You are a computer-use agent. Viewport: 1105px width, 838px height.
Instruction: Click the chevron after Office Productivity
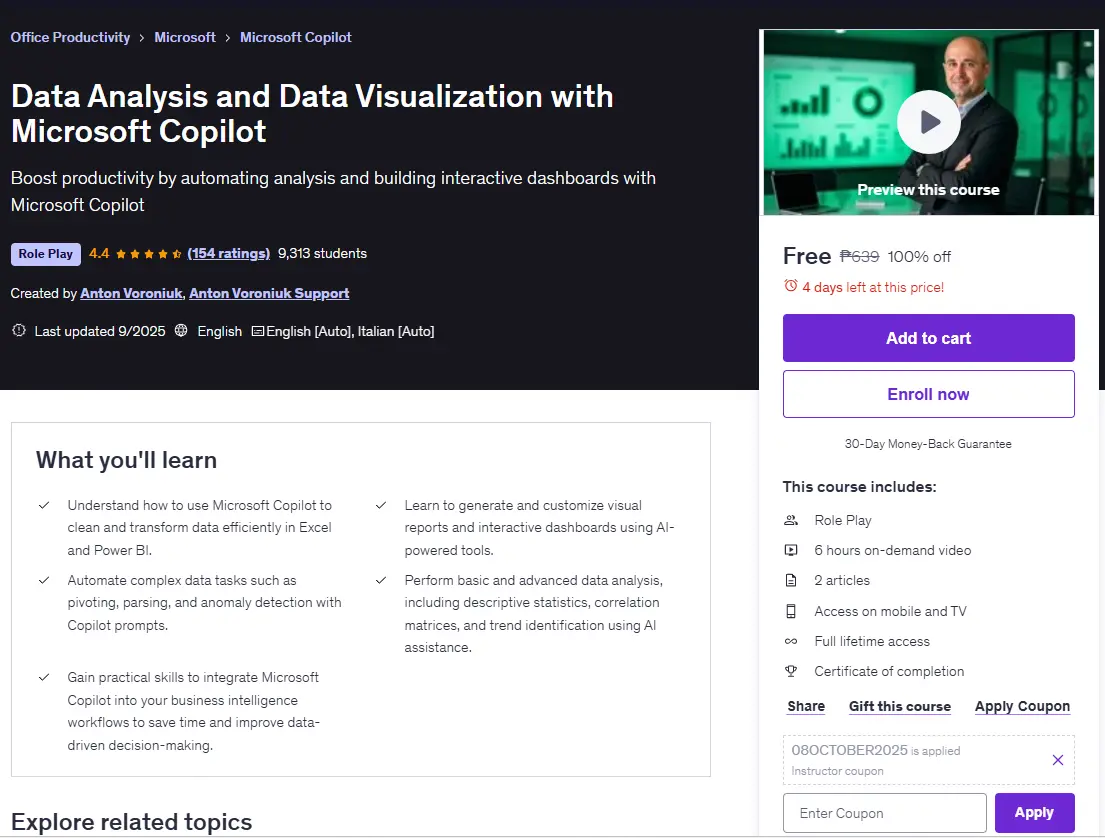pos(142,38)
